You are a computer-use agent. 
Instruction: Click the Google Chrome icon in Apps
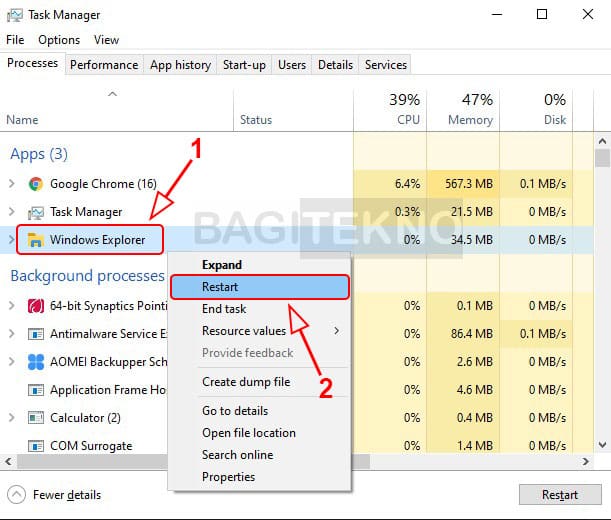point(36,184)
